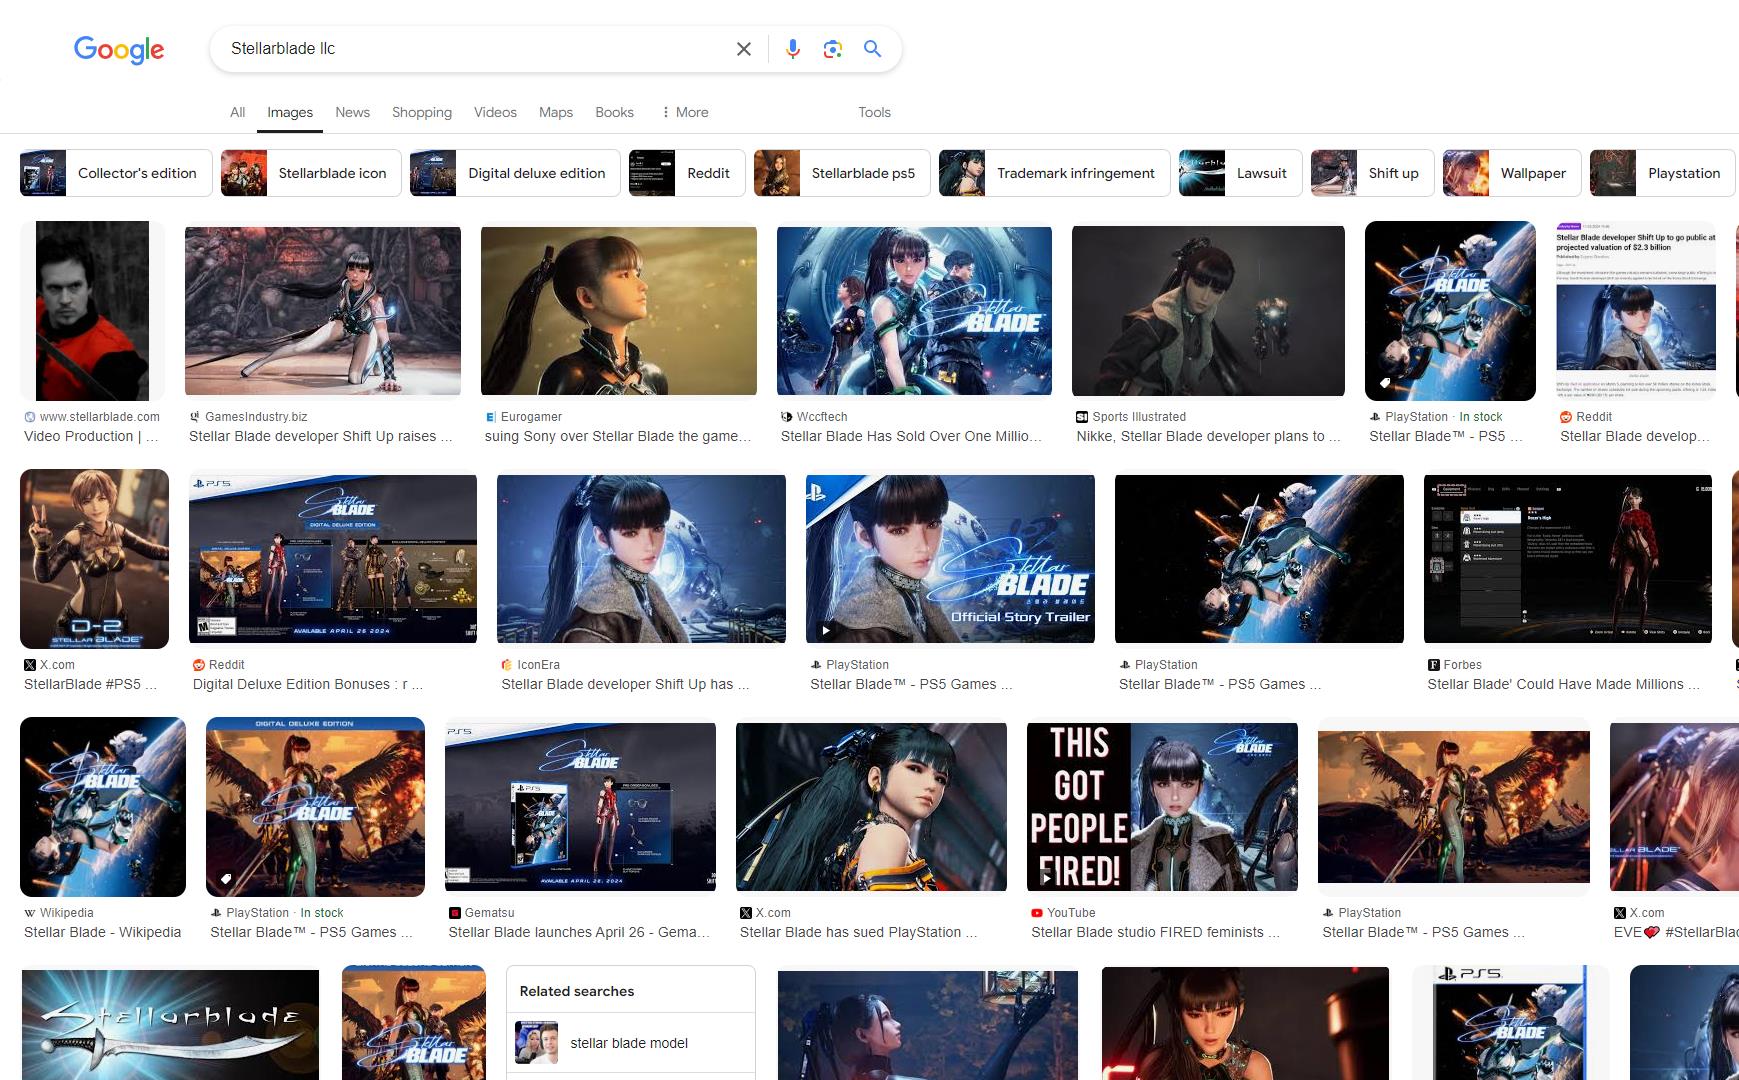Open the Eurogamer image thumbnail
Screen dimensions: 1739x1080
[x=619, y=311]
